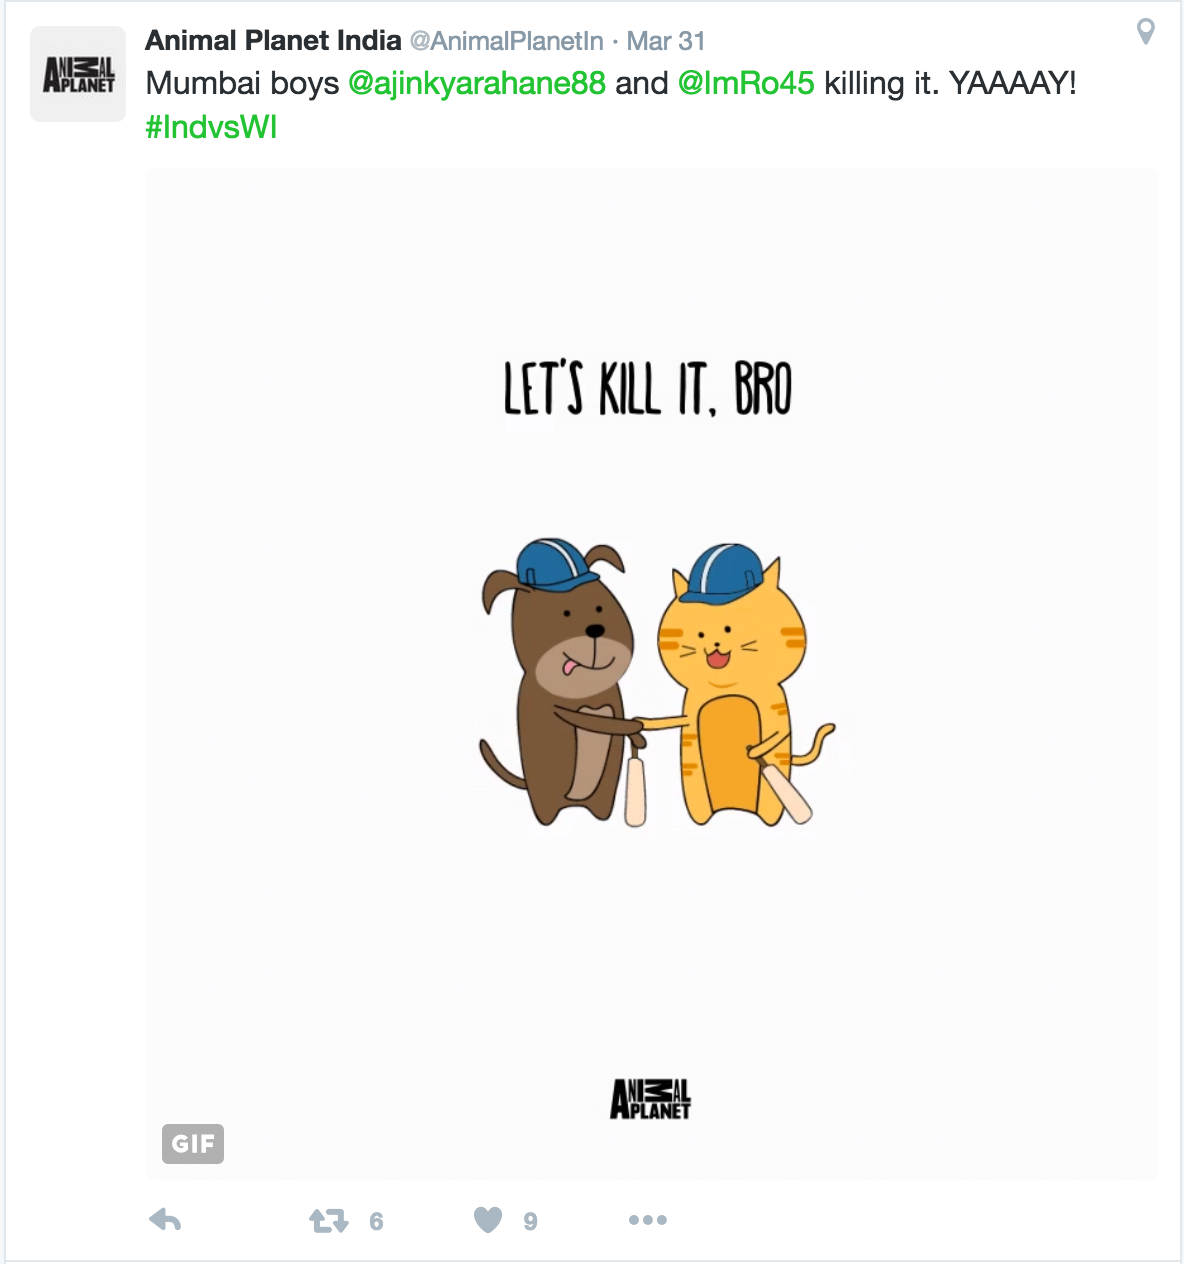
Task: Open the #IndvsWI hashtag
Action: (211, 127)
